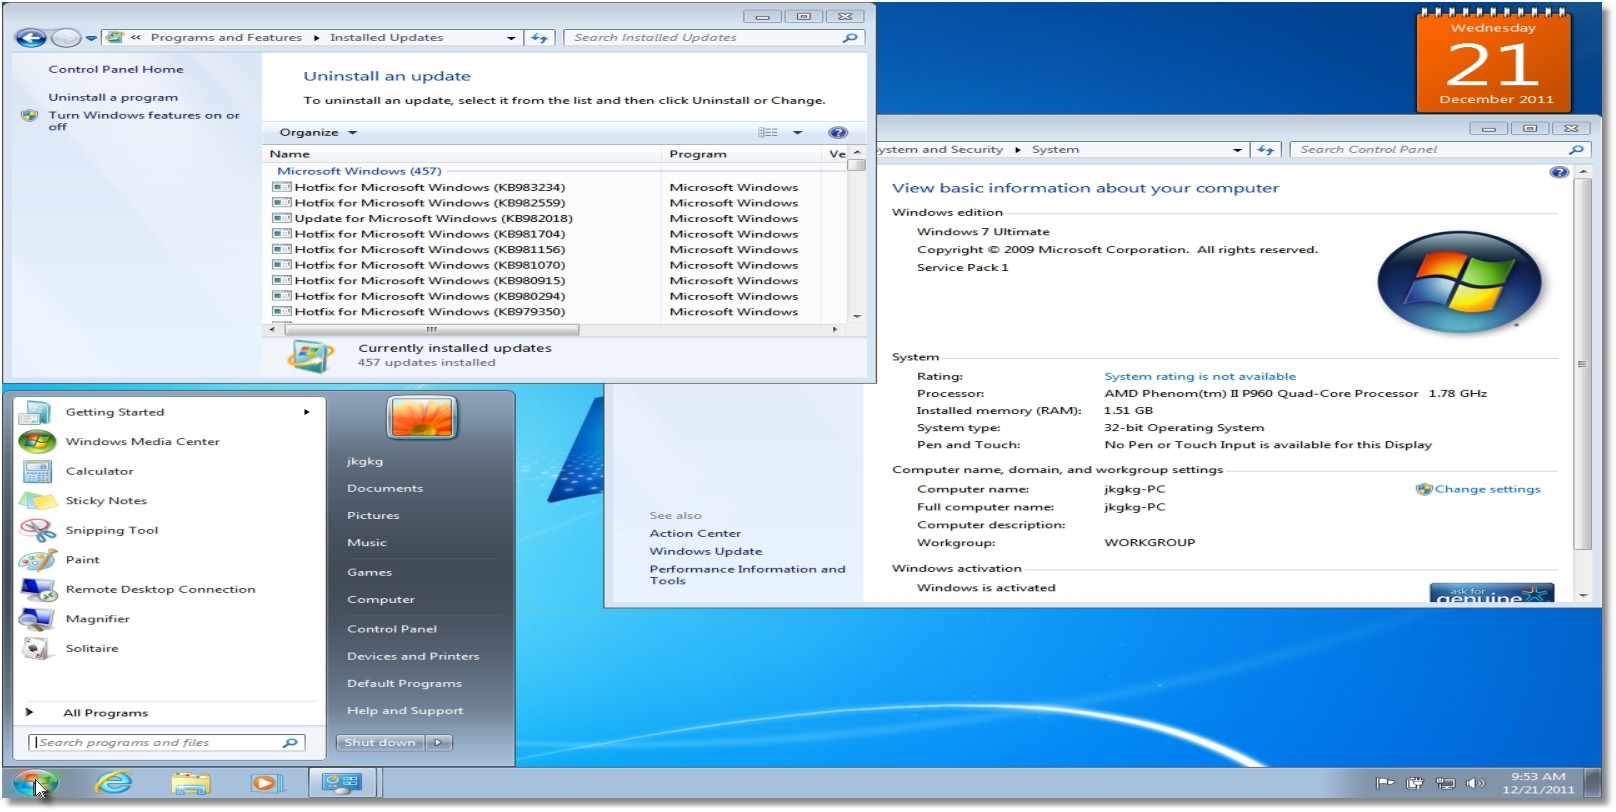
Task: Click Search Control Panel field
Action: 1440,150
